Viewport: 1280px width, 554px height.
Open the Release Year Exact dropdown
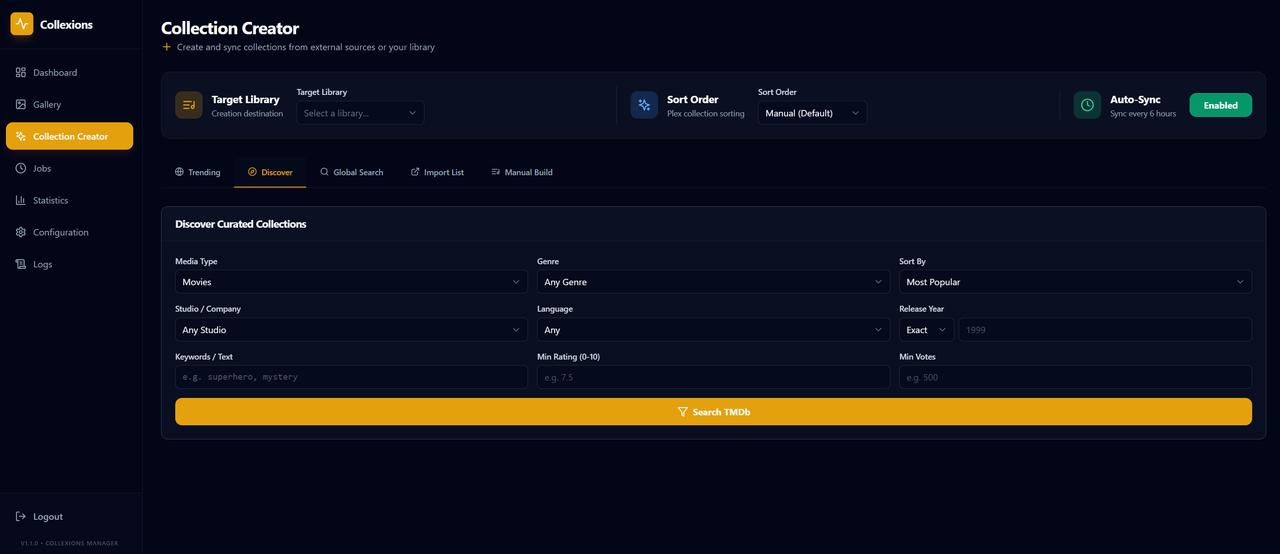click(x=927, y=330)
